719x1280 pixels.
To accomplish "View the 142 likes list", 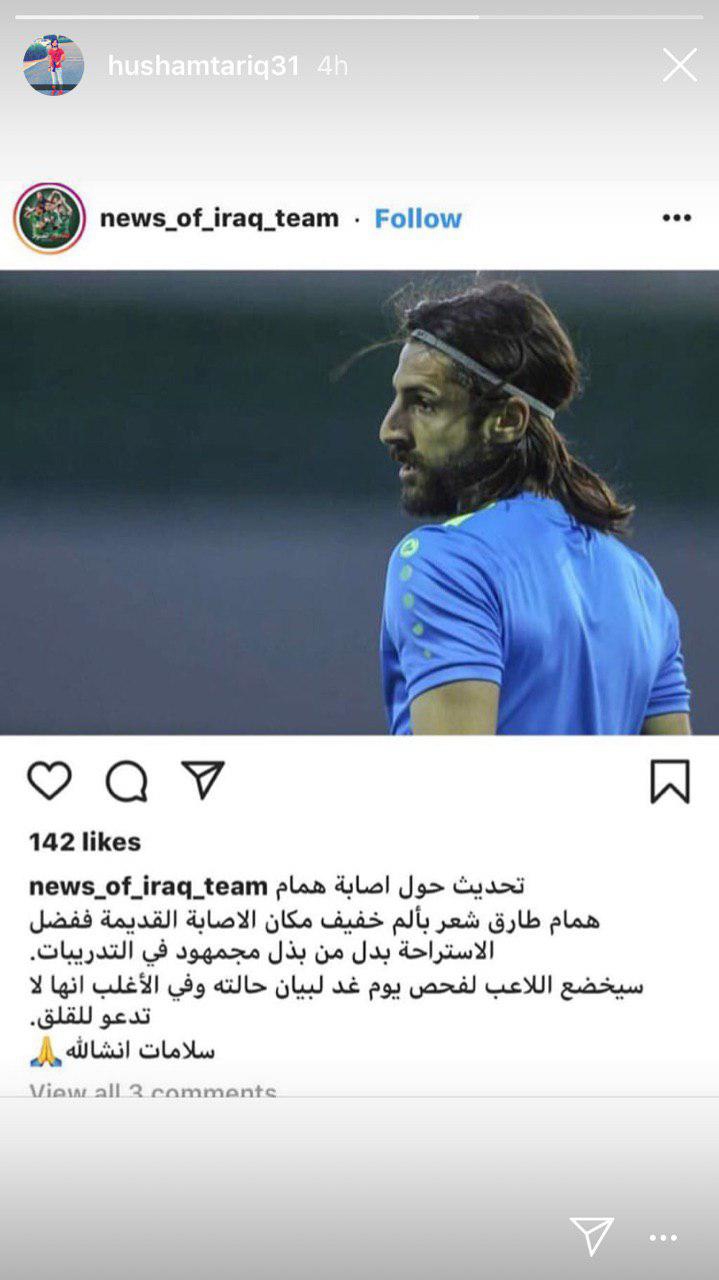I will pyautogui.click(x=85, y=842).
